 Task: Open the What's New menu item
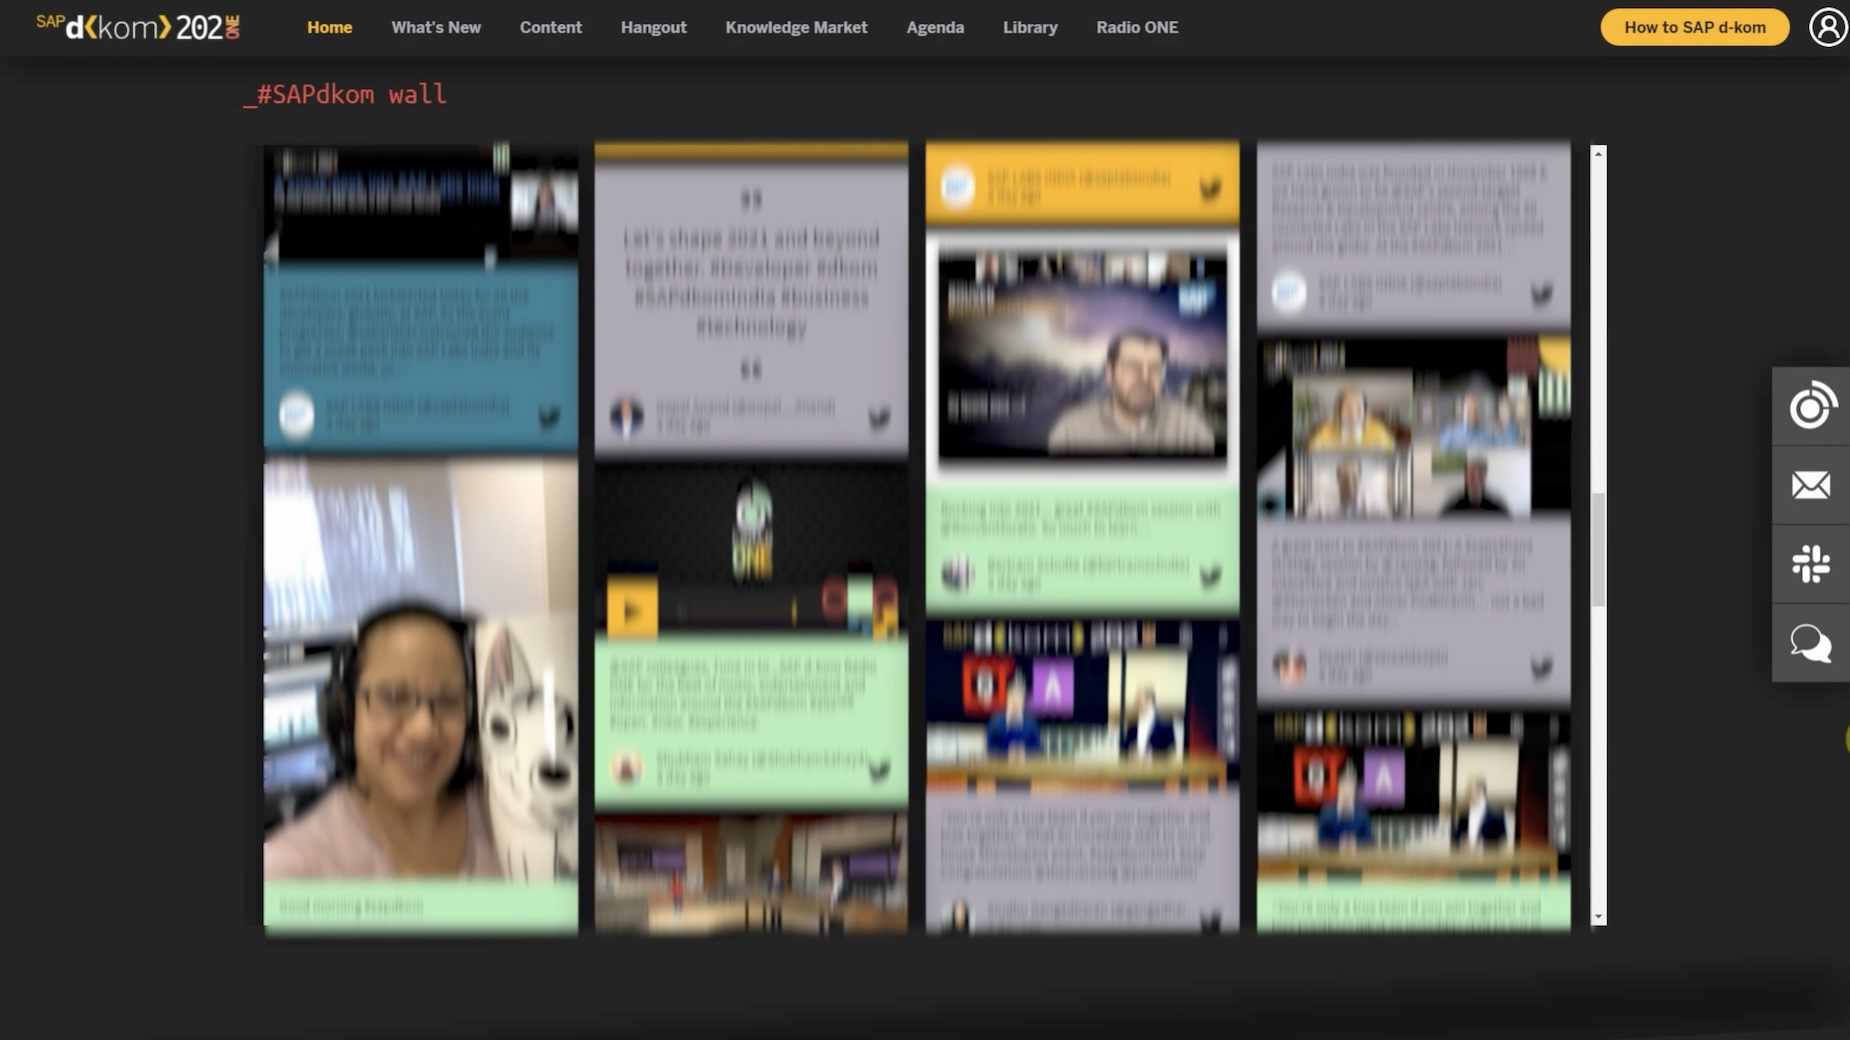pyautogui.click(x=436, y=27)
